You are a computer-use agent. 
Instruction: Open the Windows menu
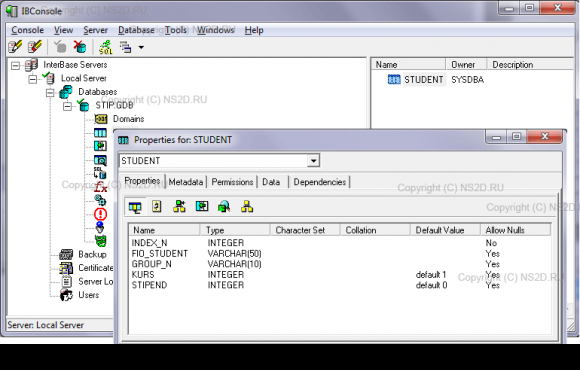(216, 30)
